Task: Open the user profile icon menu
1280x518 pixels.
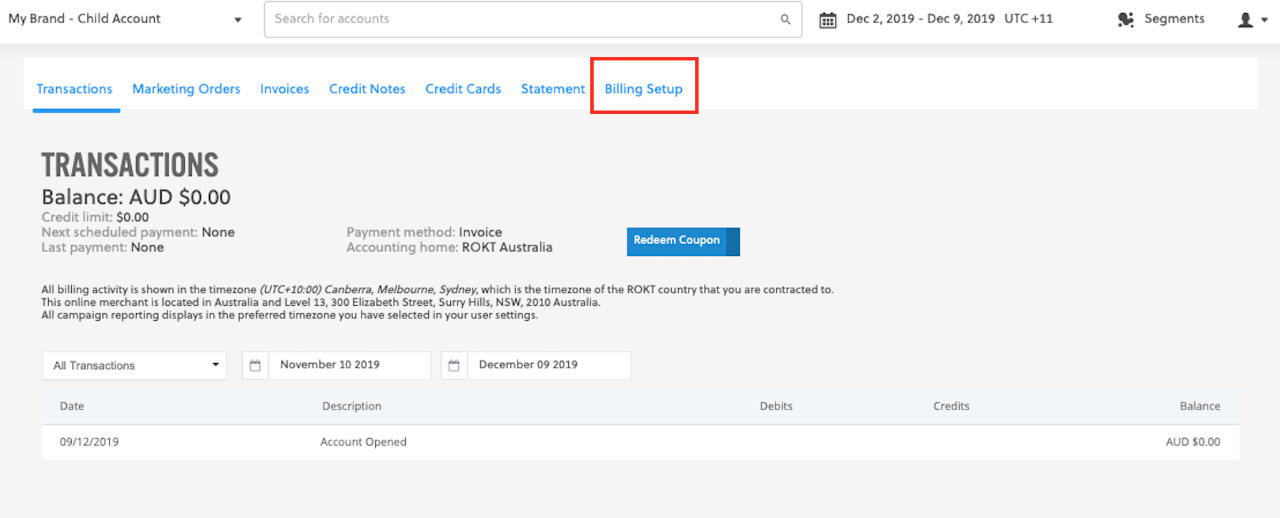Action: tap(1245, 19)
